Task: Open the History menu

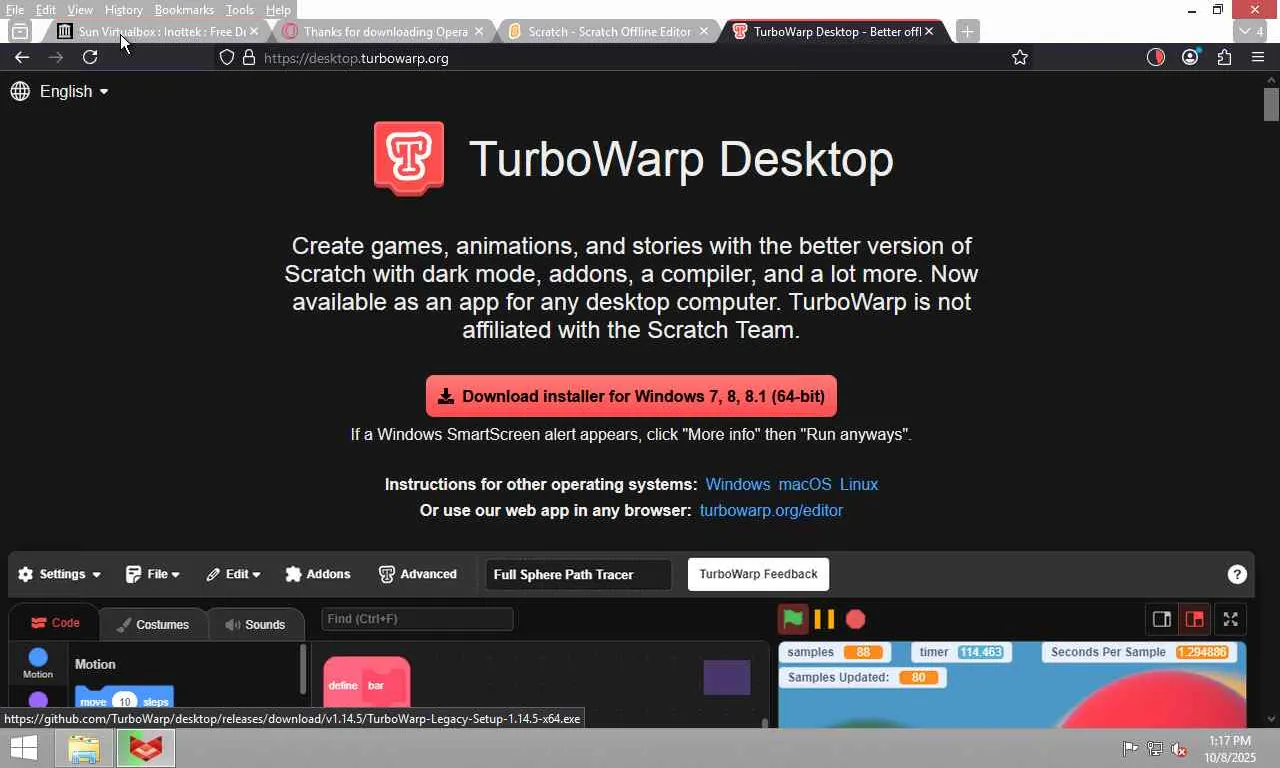Action: click(123, 10)
